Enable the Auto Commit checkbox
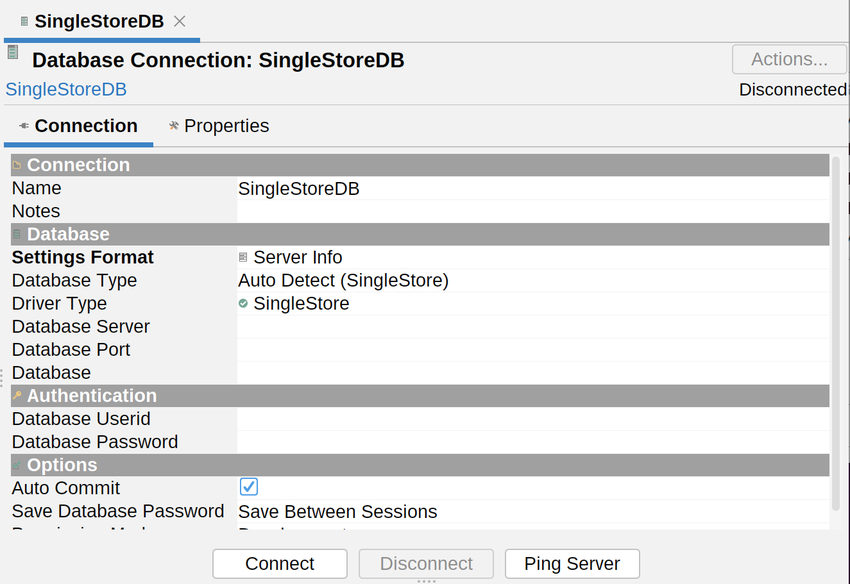This screenshot has width=850, height=584. (247, 487)
